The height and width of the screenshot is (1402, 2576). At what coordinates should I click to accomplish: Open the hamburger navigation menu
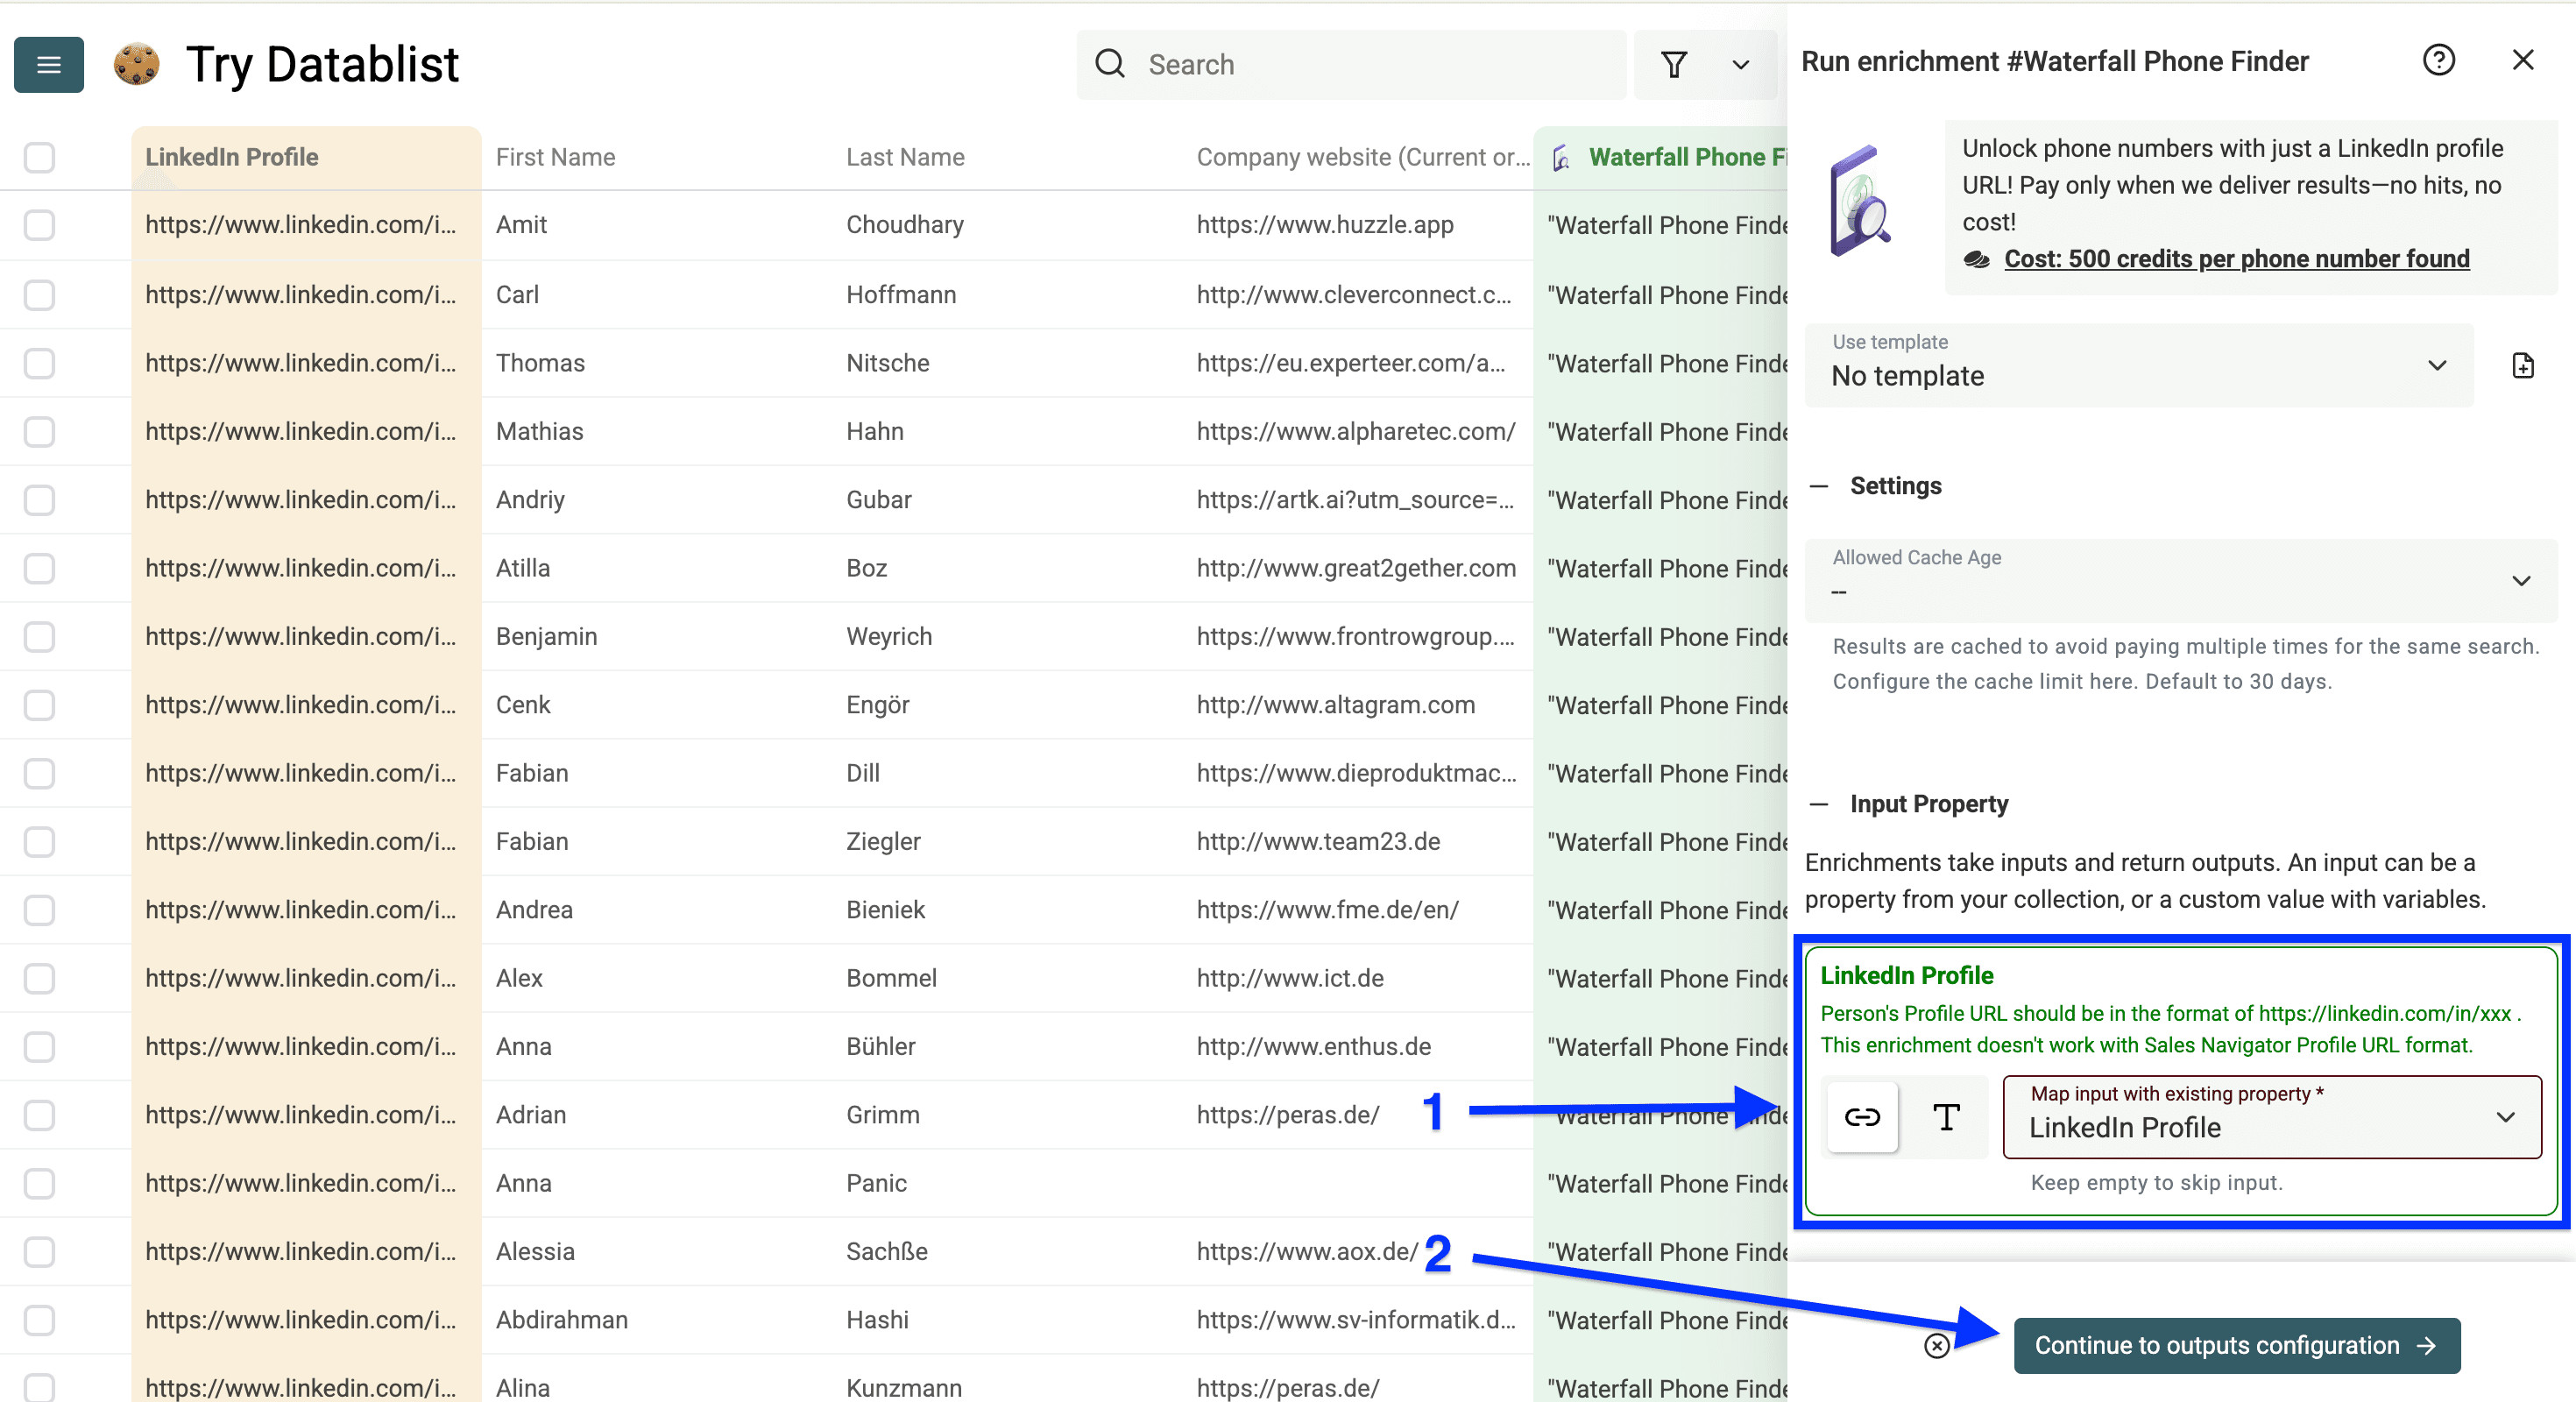[x=48, y=64]
